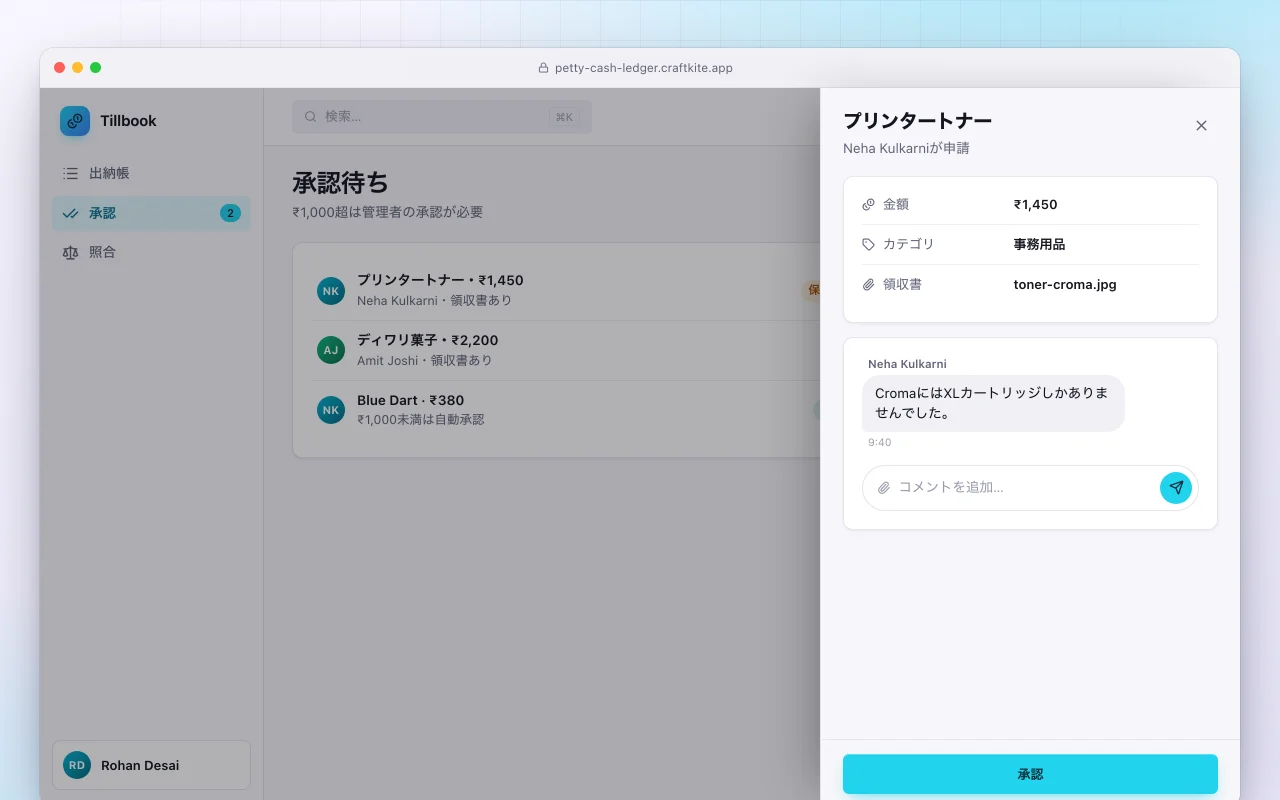Click the Tillbook logo icon
This screenshot has height=800, width=1280.
click(x=75, y=121)
